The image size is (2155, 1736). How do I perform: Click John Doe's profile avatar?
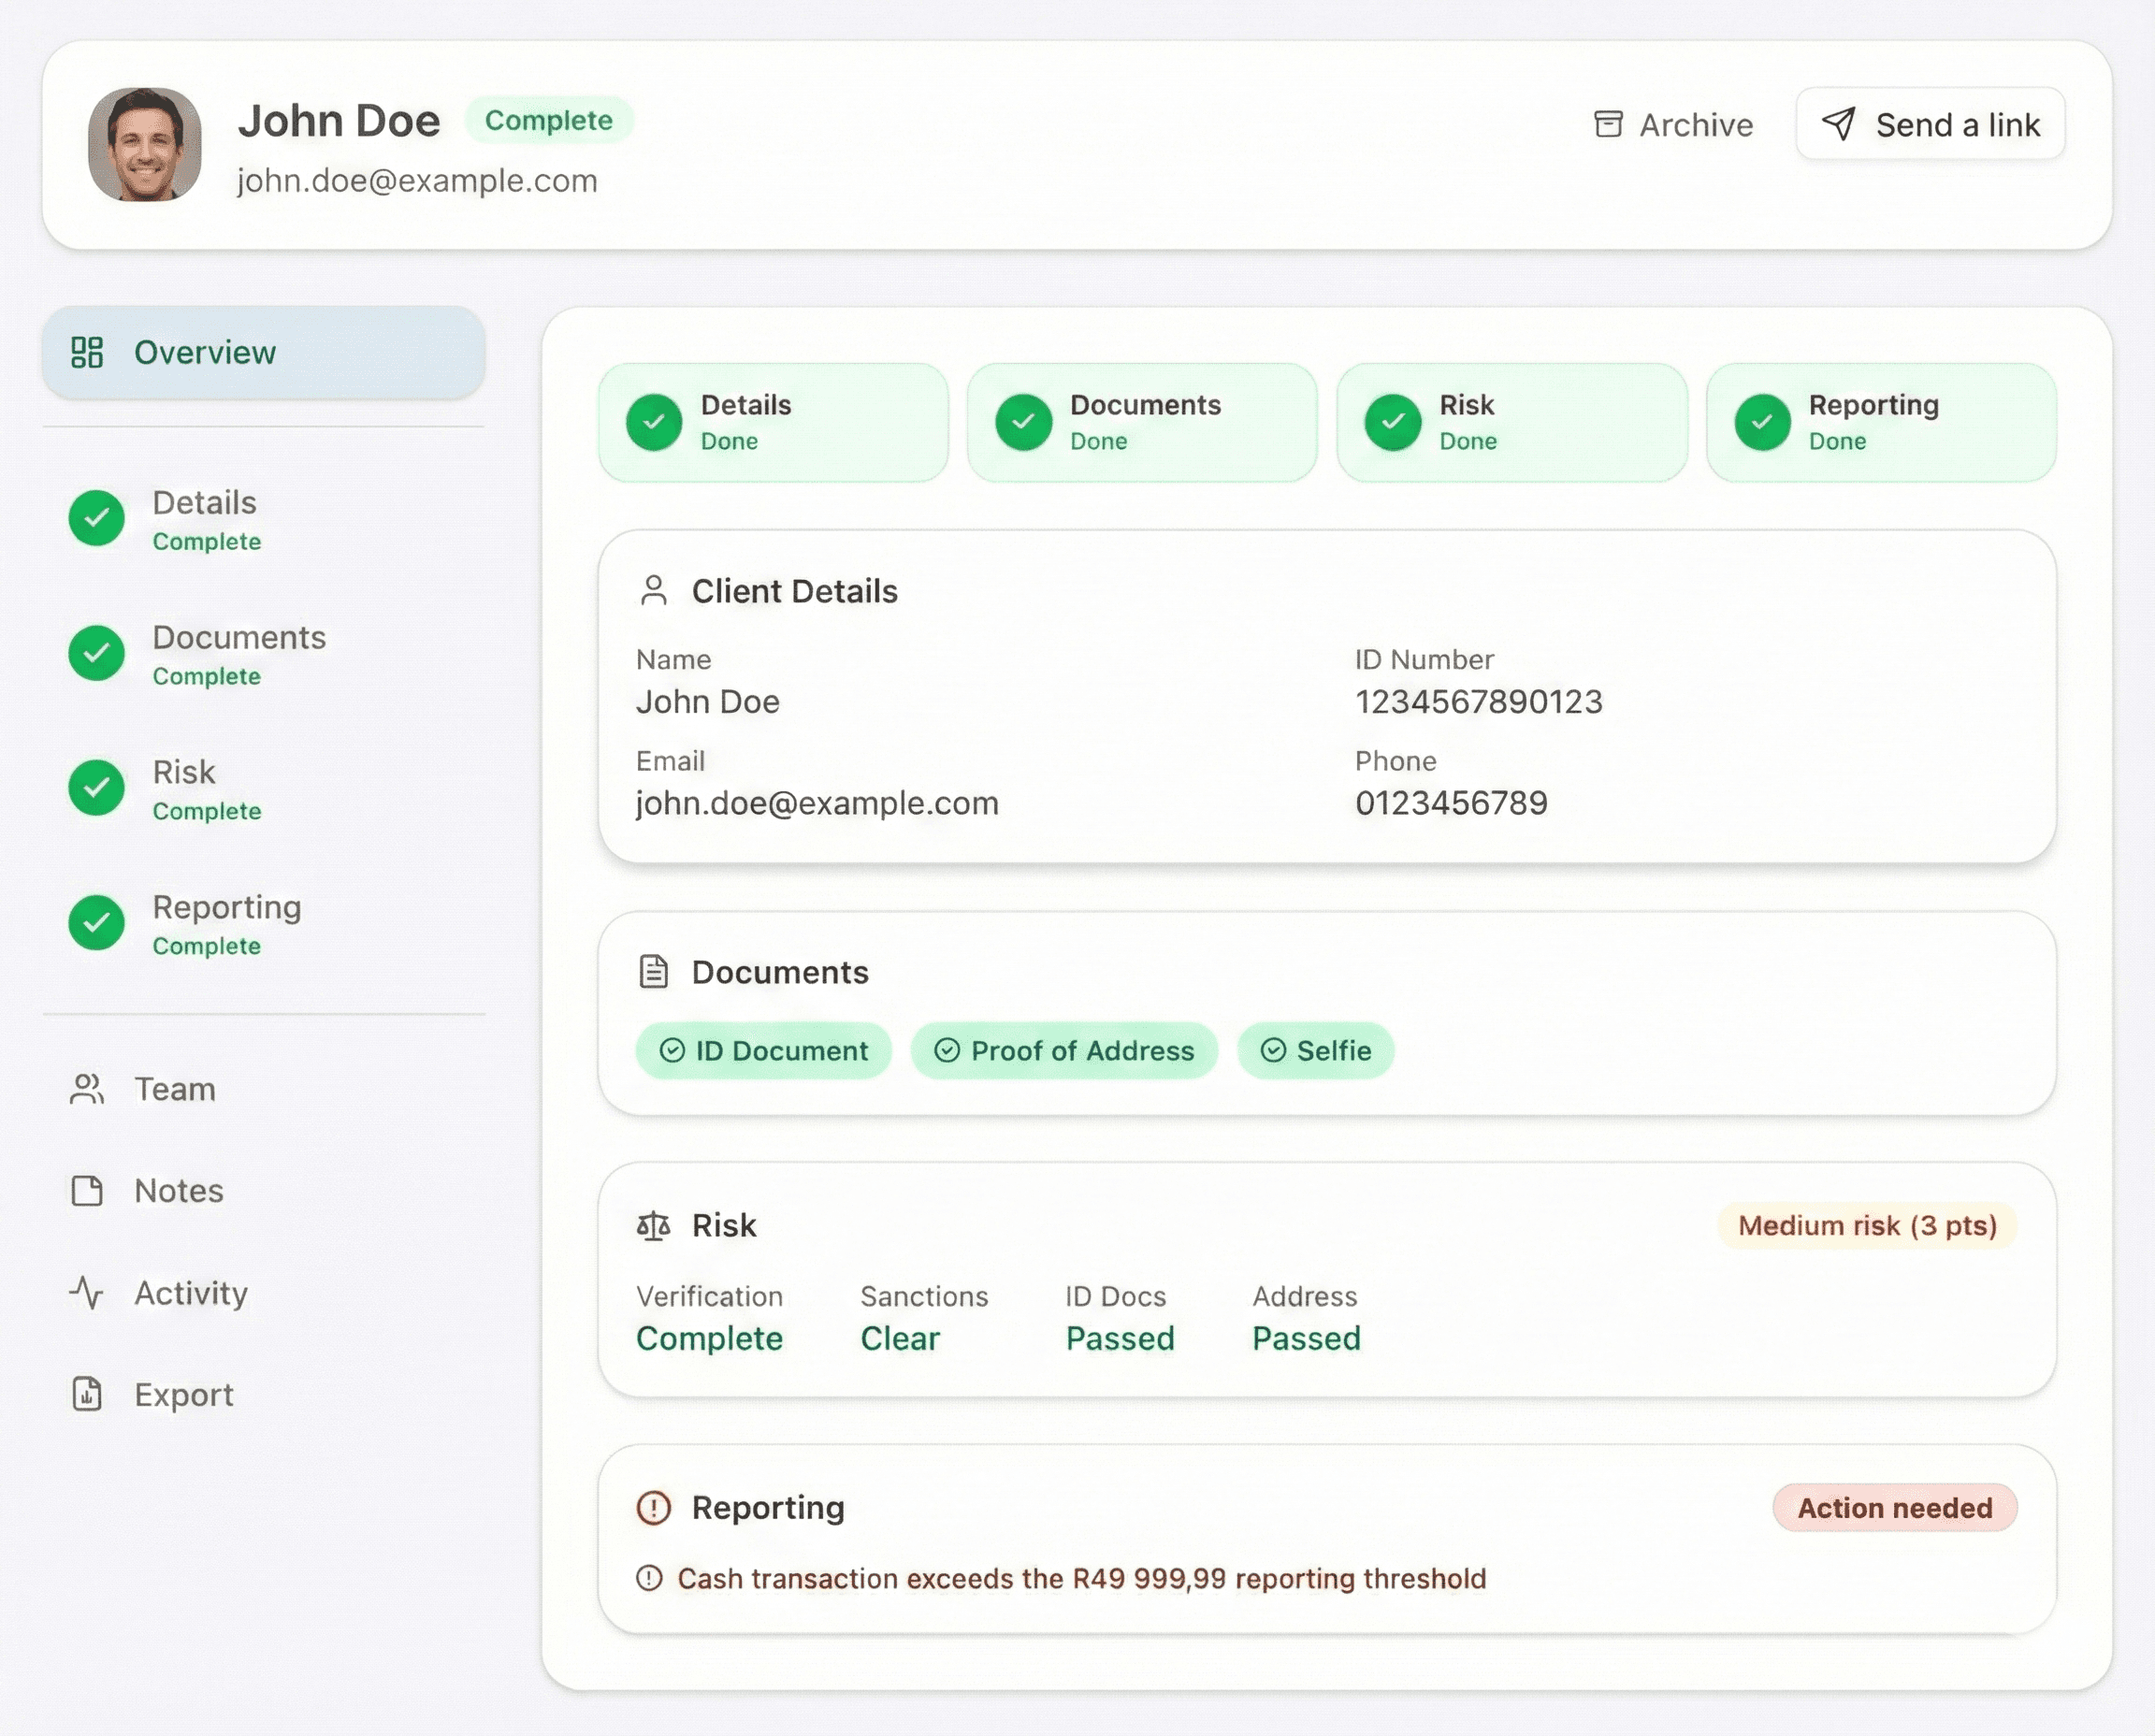(x=145, y=143)
